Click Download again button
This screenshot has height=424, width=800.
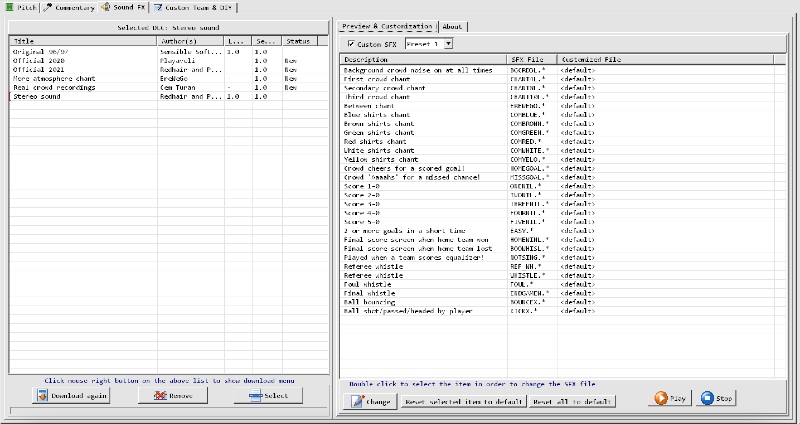coord(70,395)
